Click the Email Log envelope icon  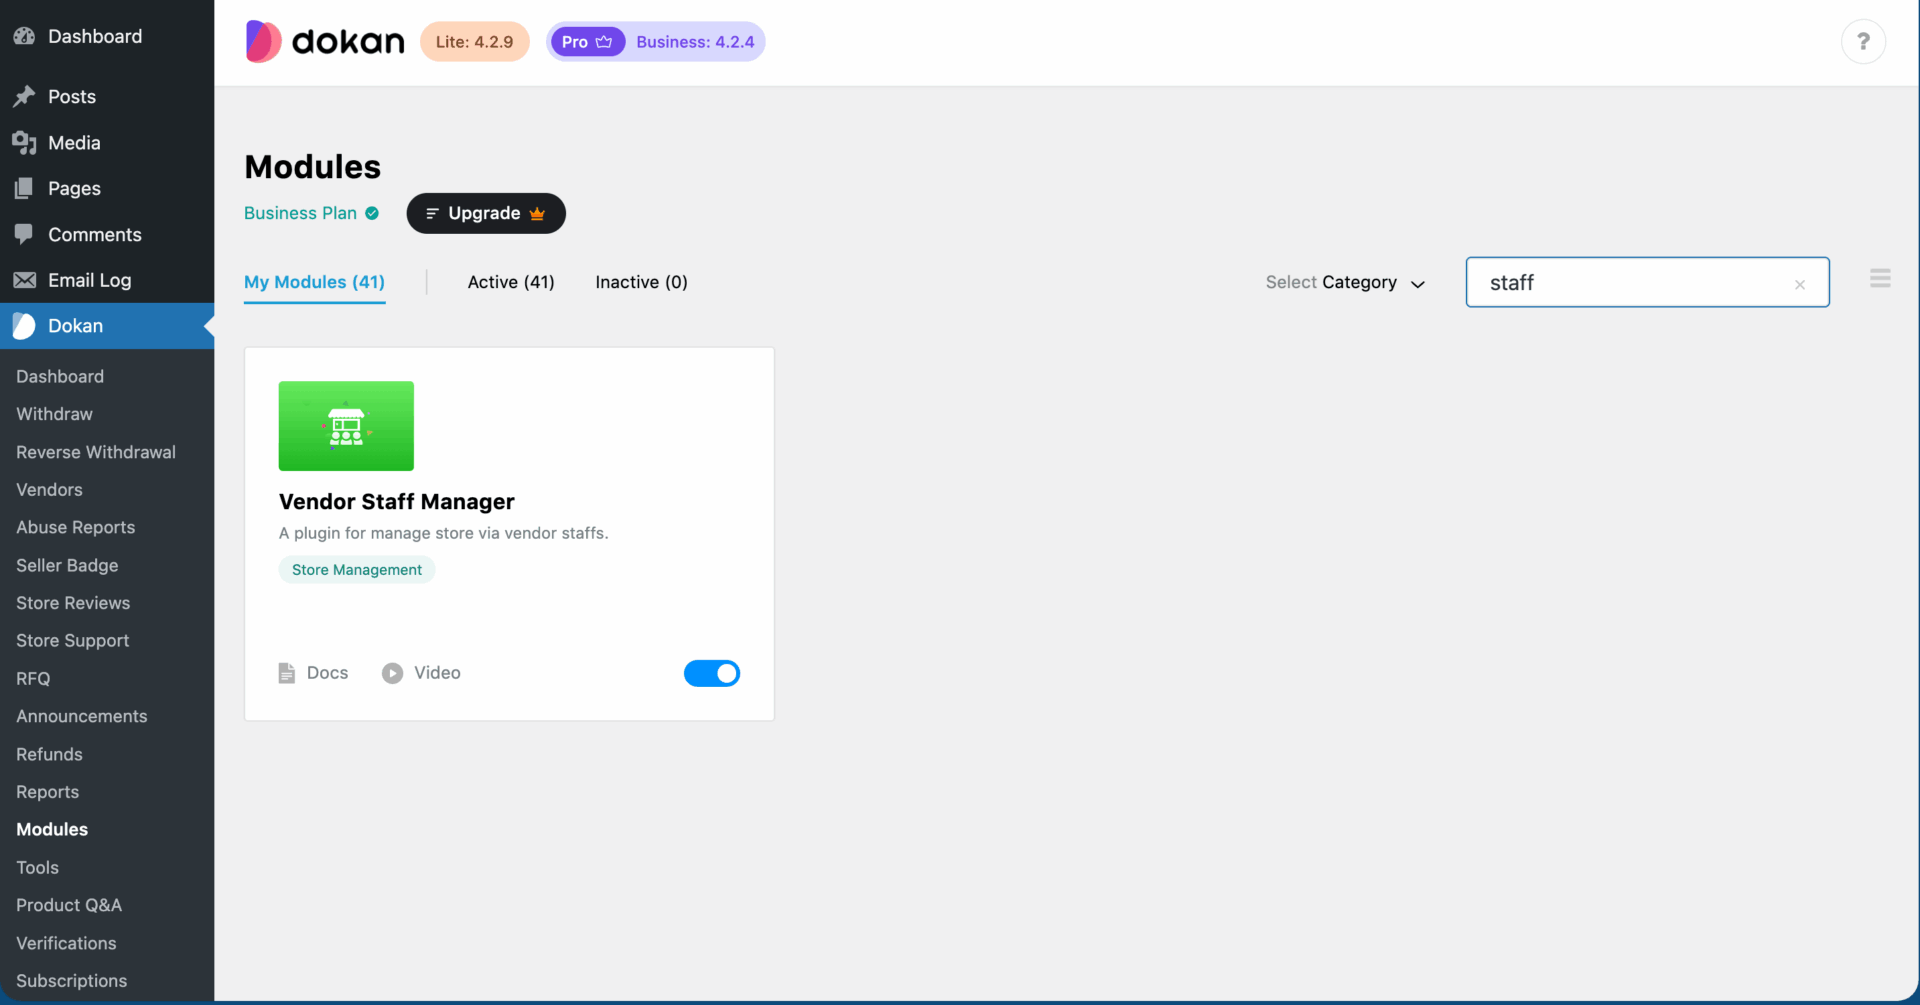23,280
